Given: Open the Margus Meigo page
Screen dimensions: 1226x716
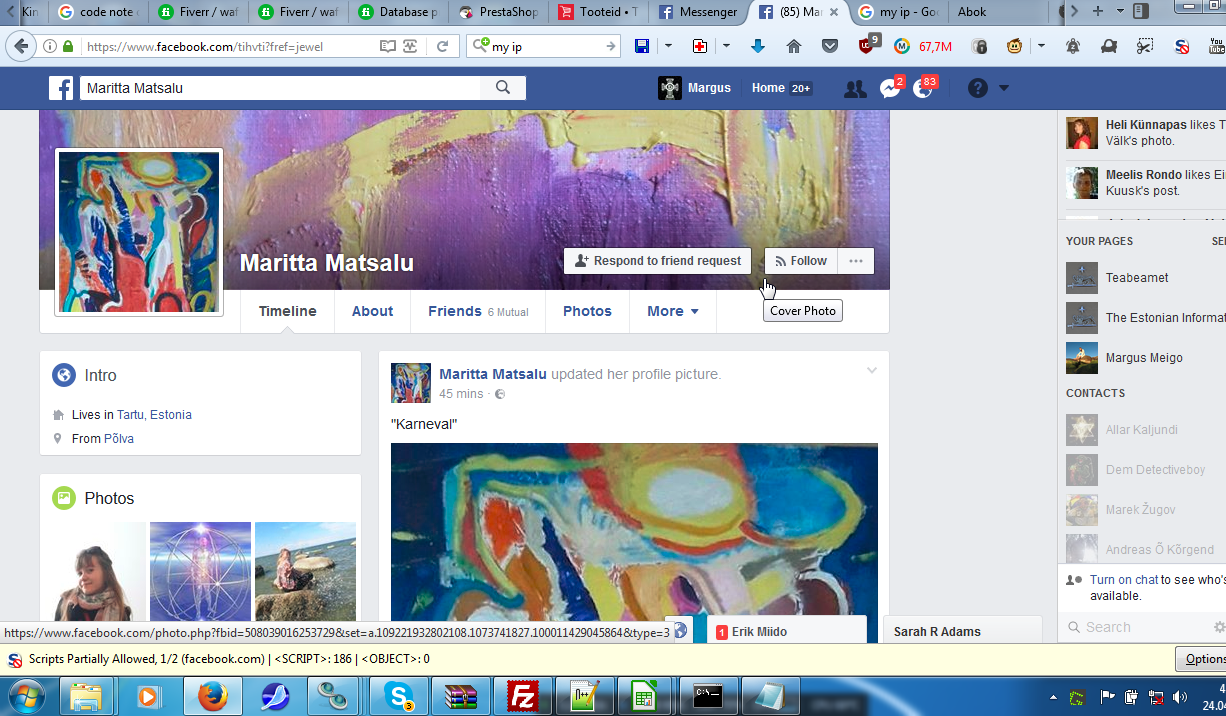Looking at the screenshot, I should pyautogui.click(x=1144, y=358).
